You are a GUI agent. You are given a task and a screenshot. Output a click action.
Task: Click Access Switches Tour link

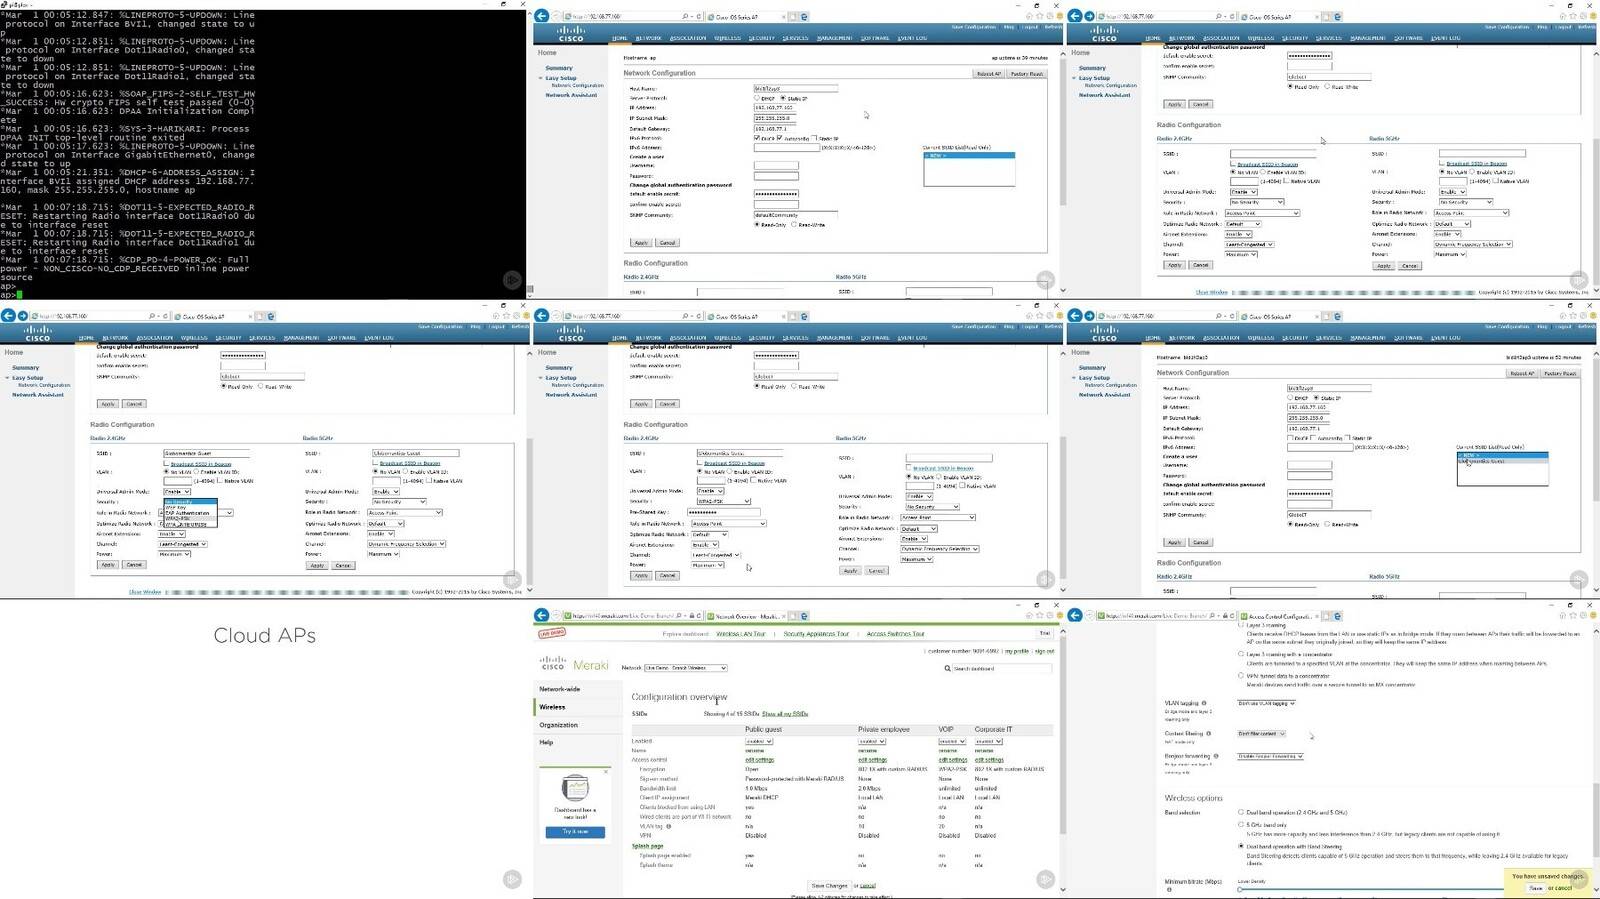coord(895,633)
